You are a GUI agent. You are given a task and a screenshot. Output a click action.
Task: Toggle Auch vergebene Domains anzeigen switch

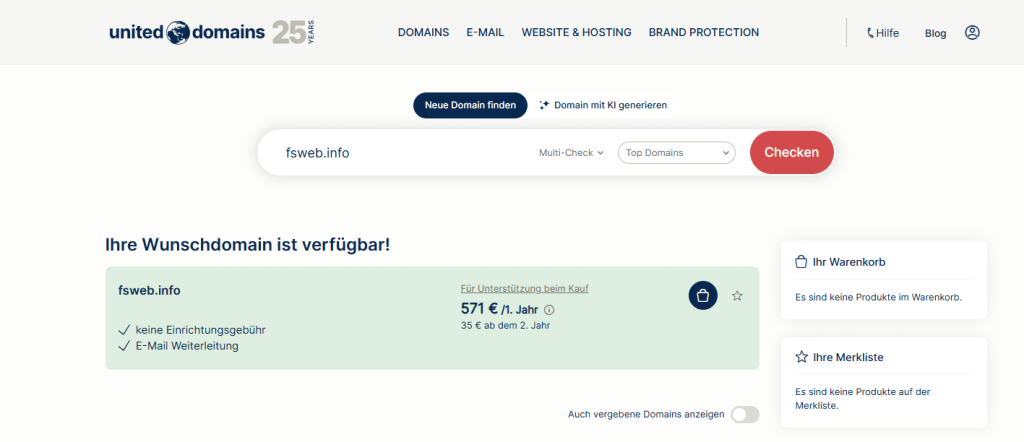[x=745, y=415]
